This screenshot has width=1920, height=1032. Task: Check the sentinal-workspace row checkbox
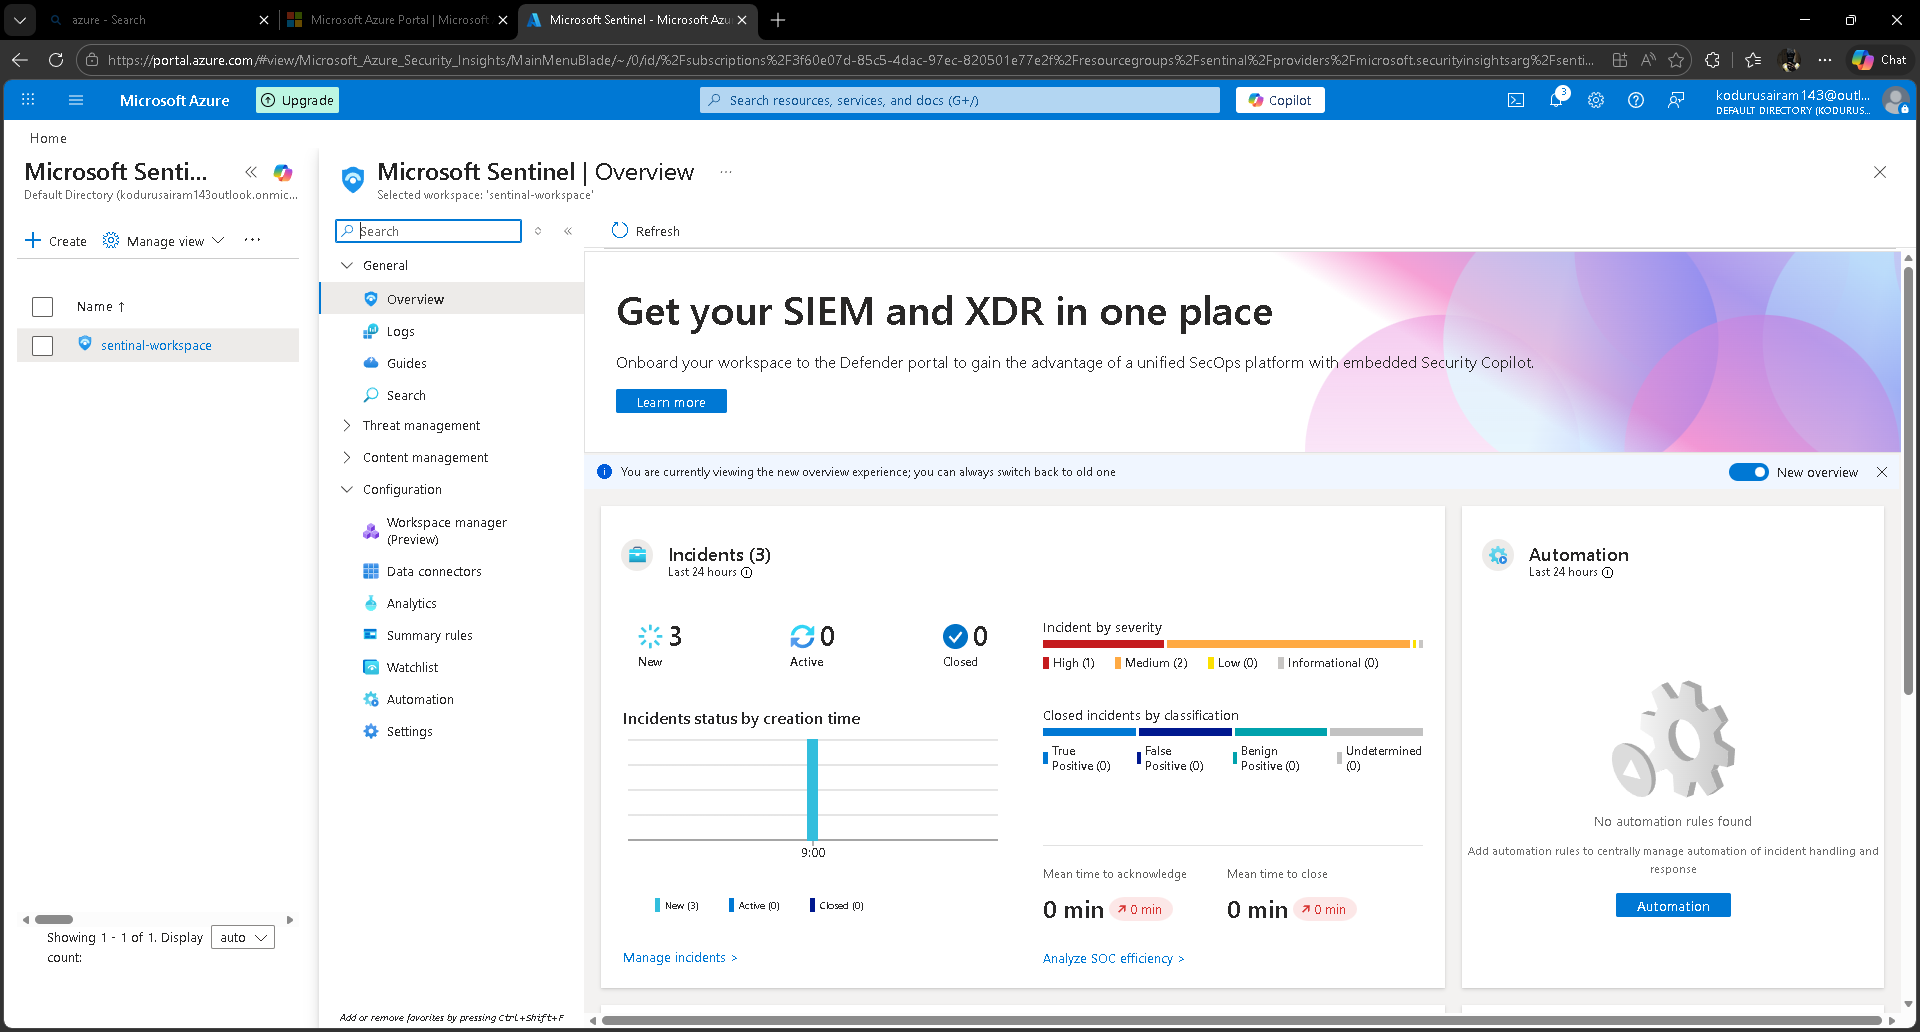42,346
